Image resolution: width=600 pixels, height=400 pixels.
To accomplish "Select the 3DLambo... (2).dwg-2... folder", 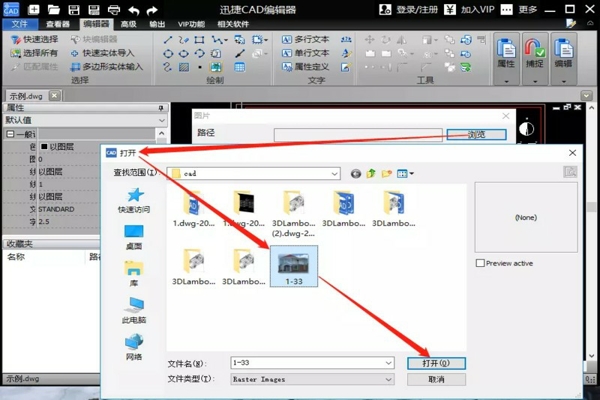I will [x=294, y=214].
